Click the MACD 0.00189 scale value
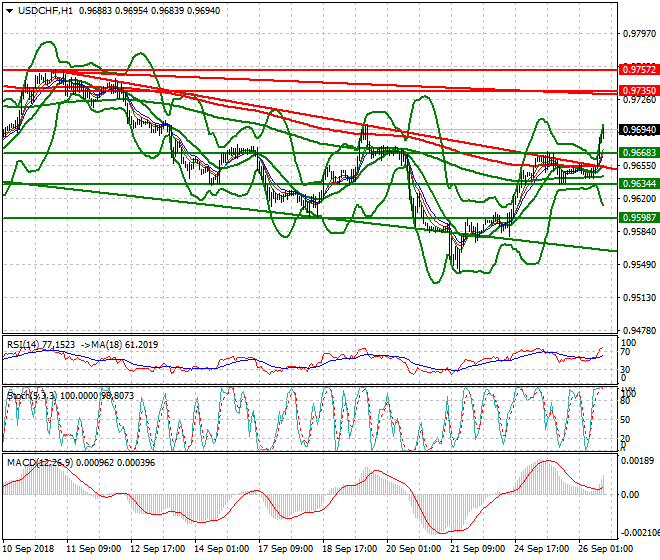This screenshot has height=560, width=660. [638, 461]
